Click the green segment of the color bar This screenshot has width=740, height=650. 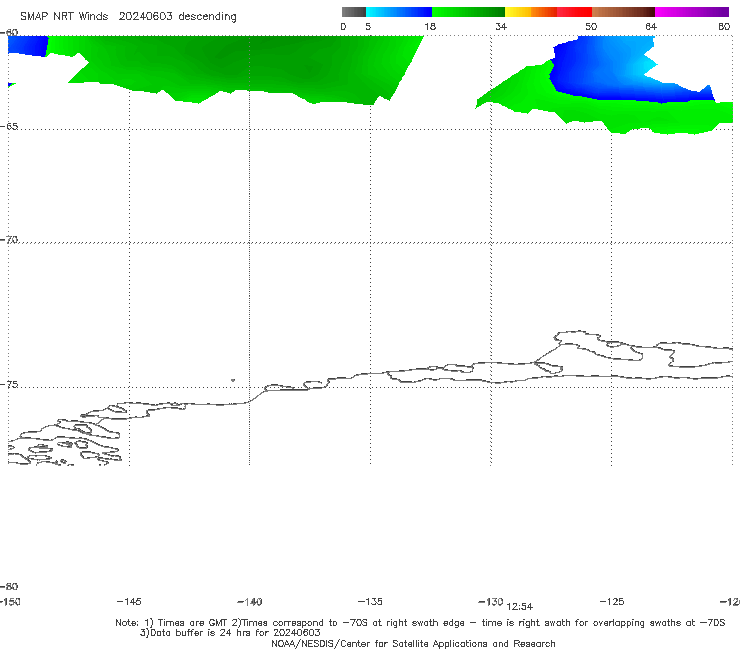point(468,12)
